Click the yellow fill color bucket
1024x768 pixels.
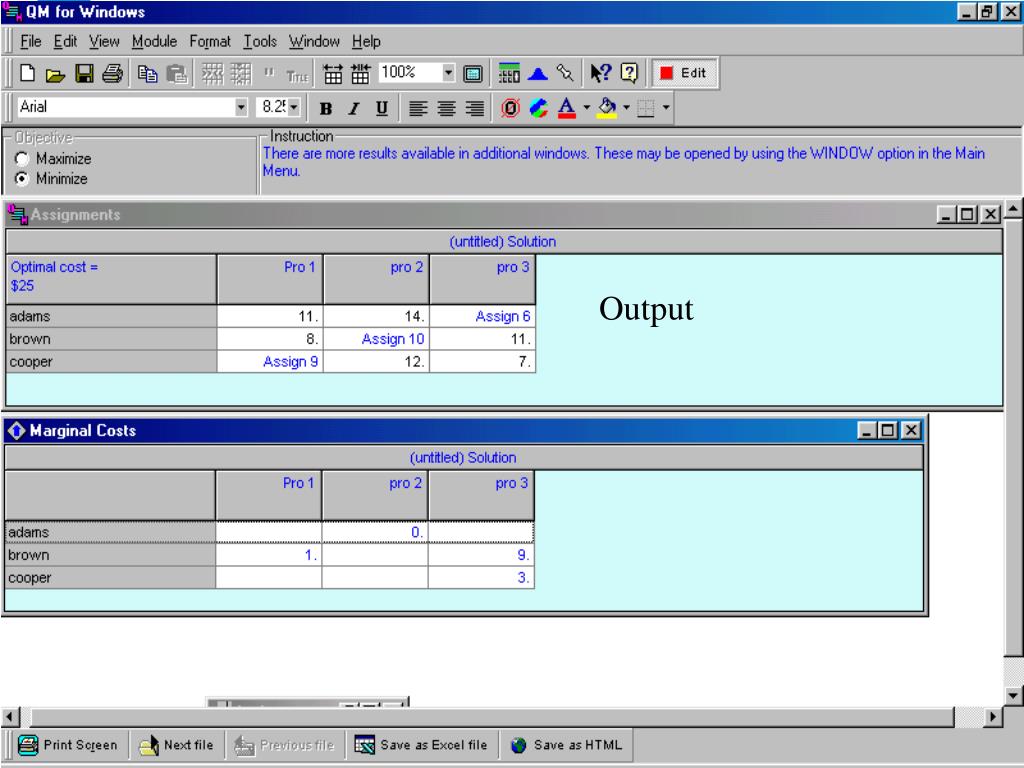[607, 108]
